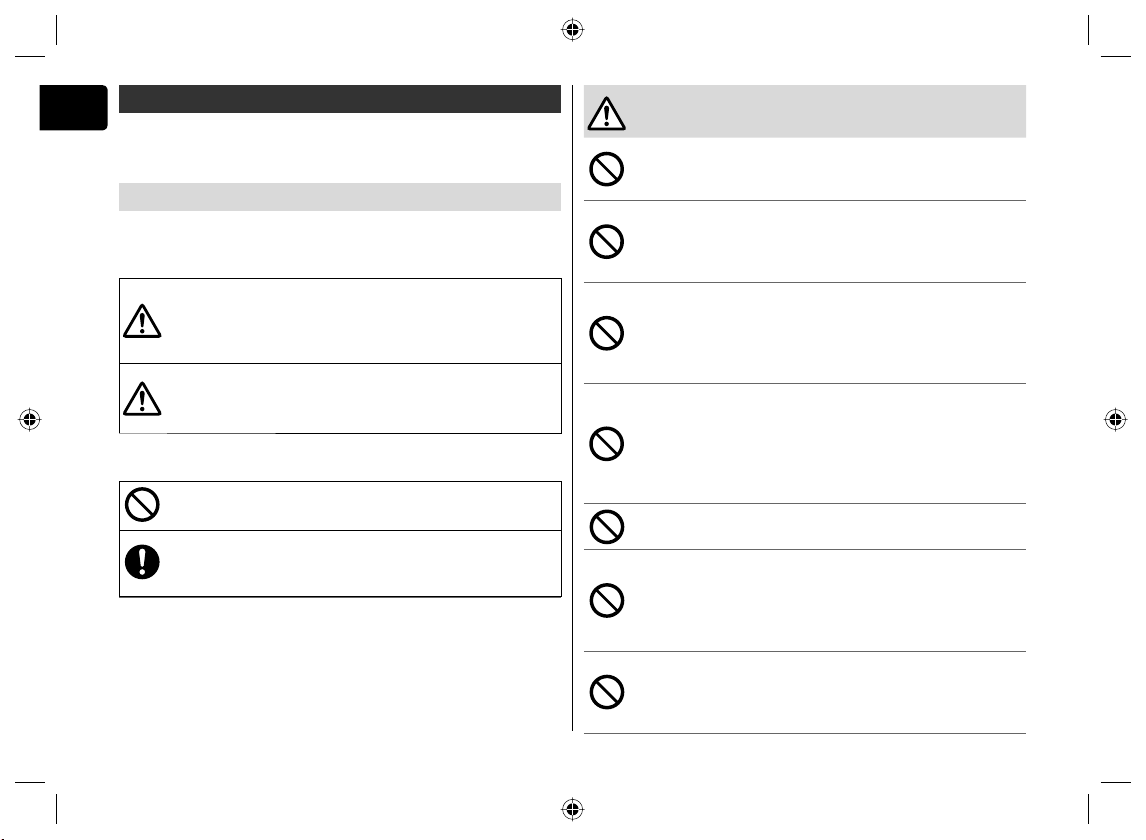Image resolution: width=1146 pixels, height=840 pixels.
Task: Click the black language tab at the top-left corner
Action: tap(73, 107)
